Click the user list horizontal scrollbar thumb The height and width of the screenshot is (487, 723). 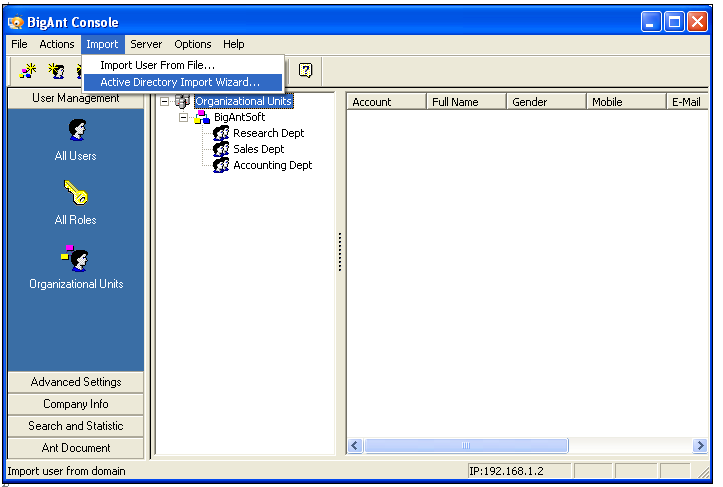466,445
